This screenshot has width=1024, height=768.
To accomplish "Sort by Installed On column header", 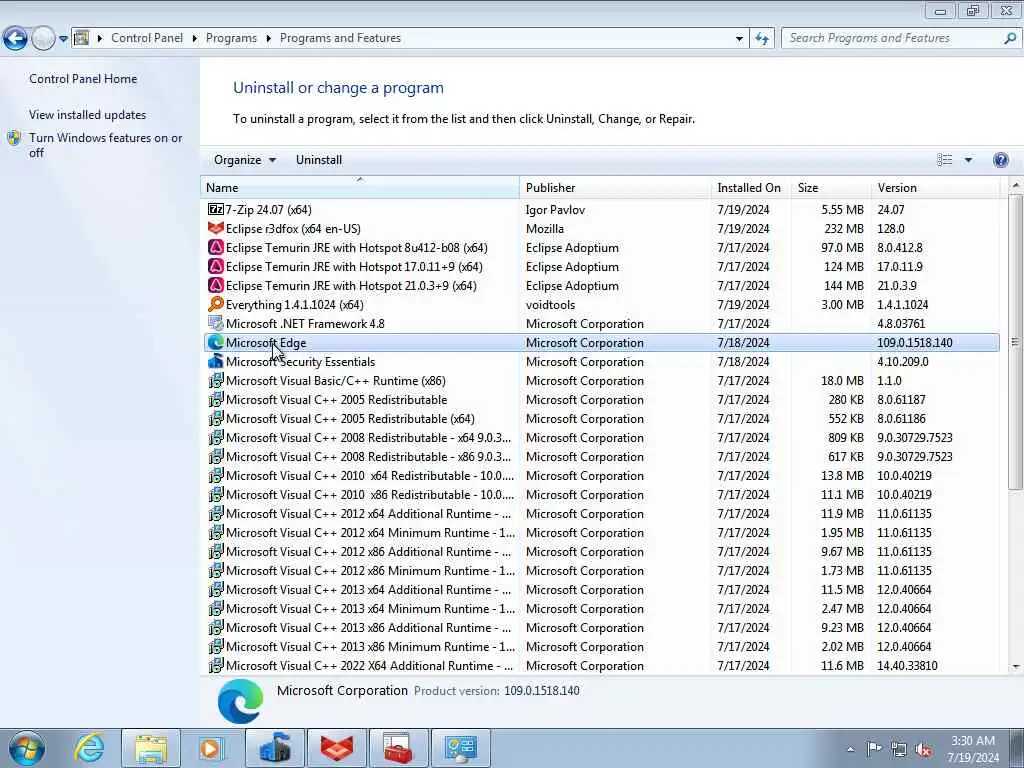I will coord(751,187).
